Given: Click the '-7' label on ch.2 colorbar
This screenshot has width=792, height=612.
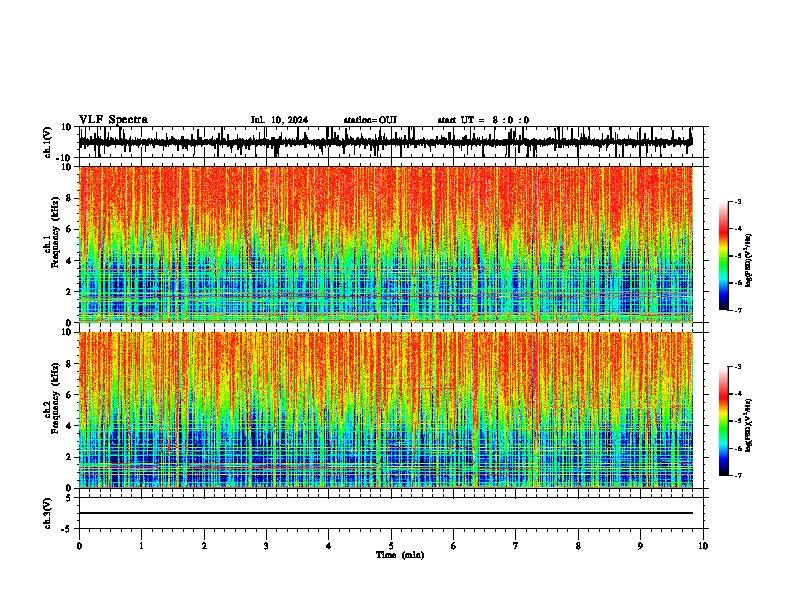Looking at the screenshot, I should tap(737, 475).
